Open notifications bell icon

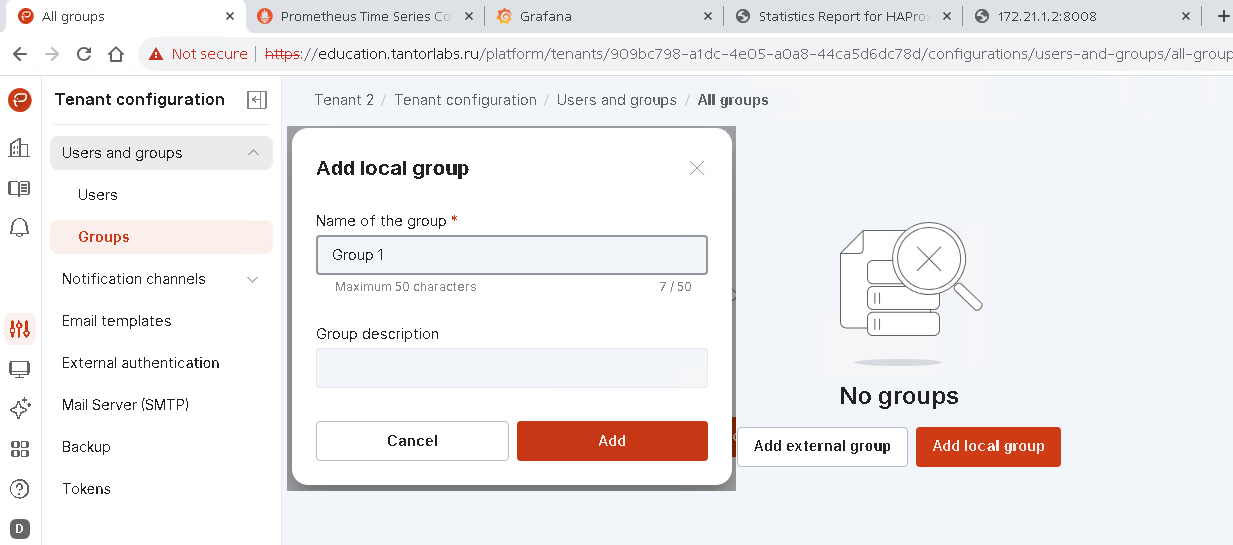click(x=19, y=228)
